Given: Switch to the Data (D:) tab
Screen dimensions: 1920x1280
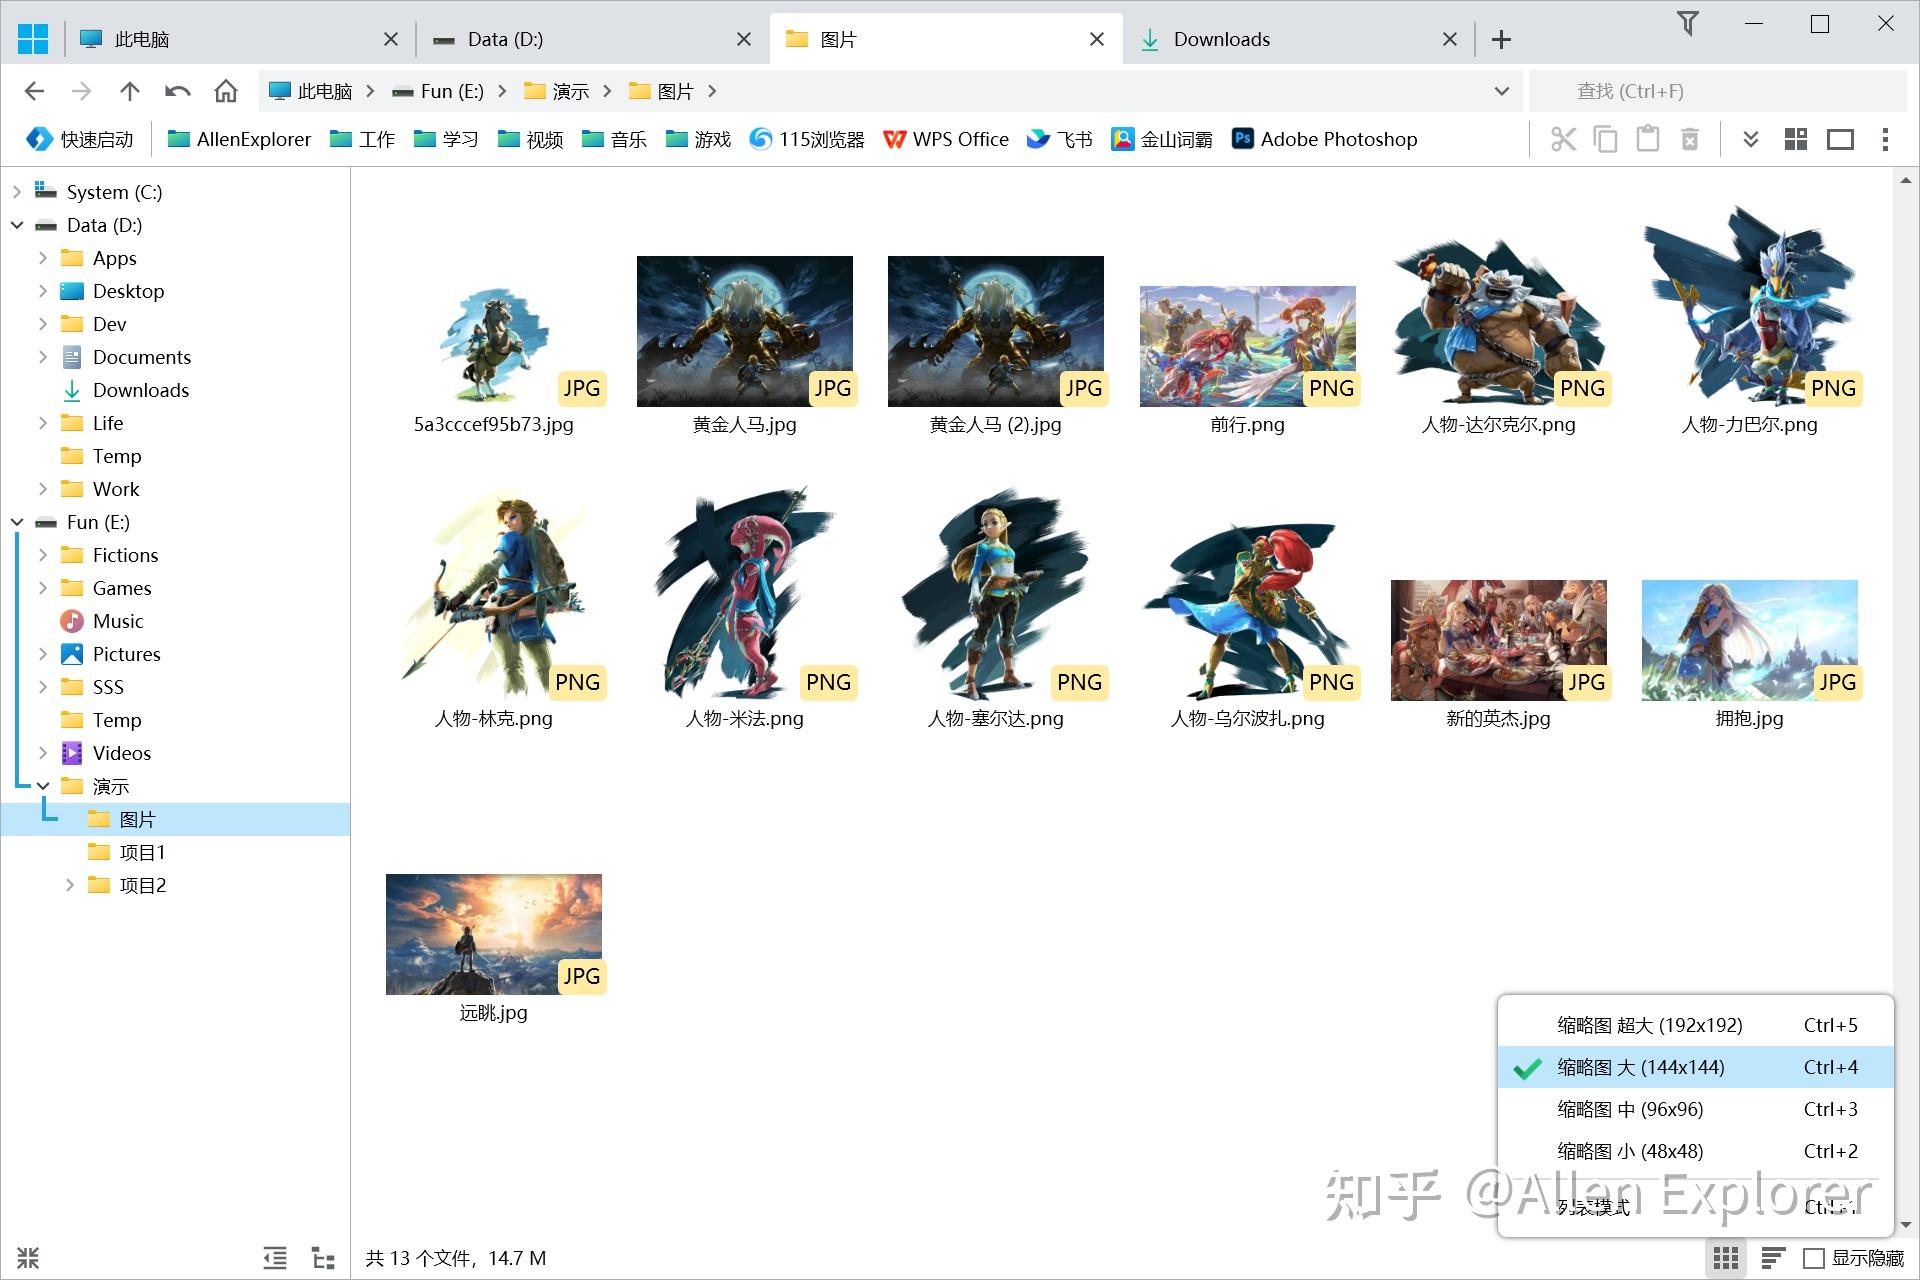Looking at the screenshot, I should (x=505, y=39).
